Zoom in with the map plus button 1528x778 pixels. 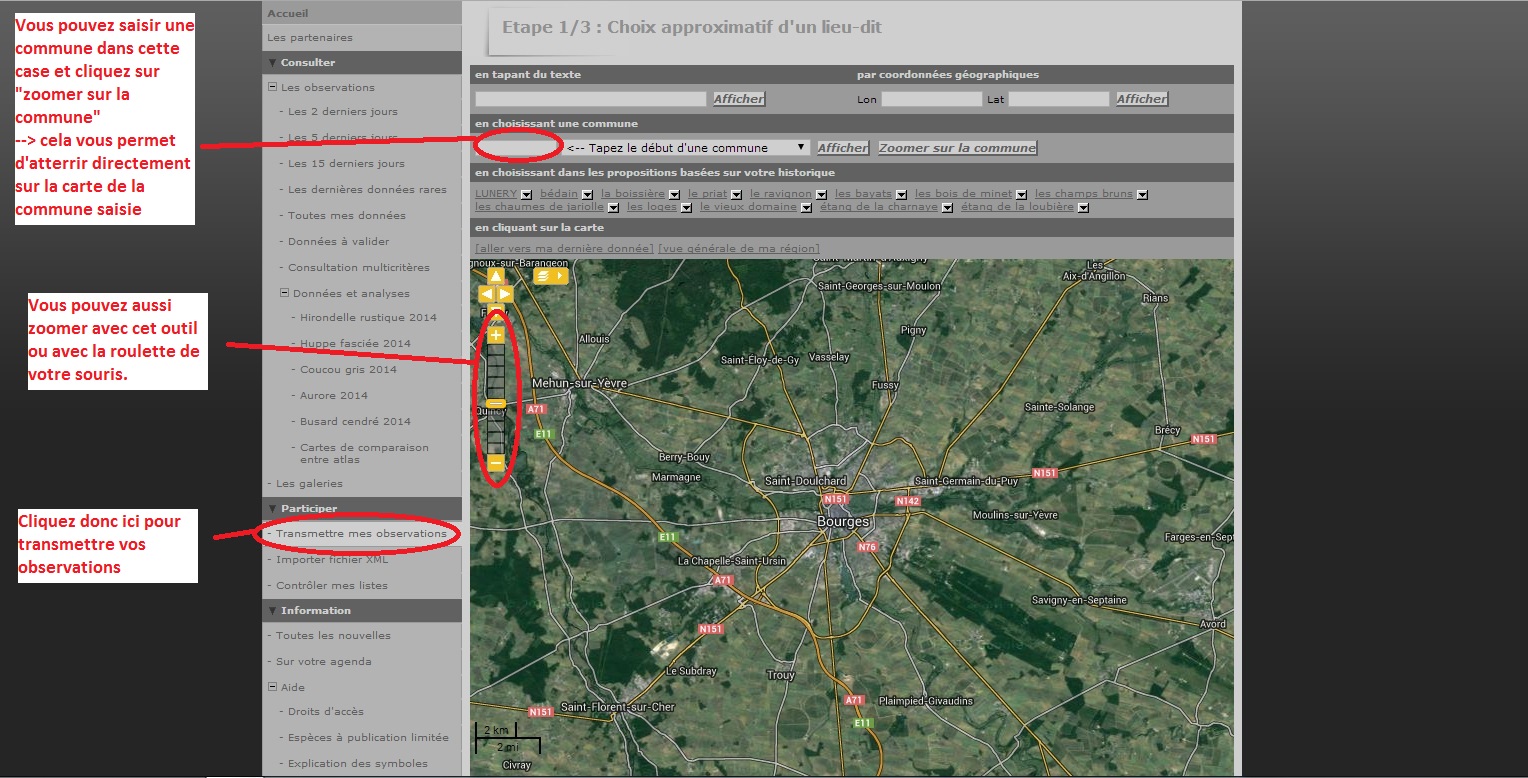pyautogui.click(x=496, y=335)
